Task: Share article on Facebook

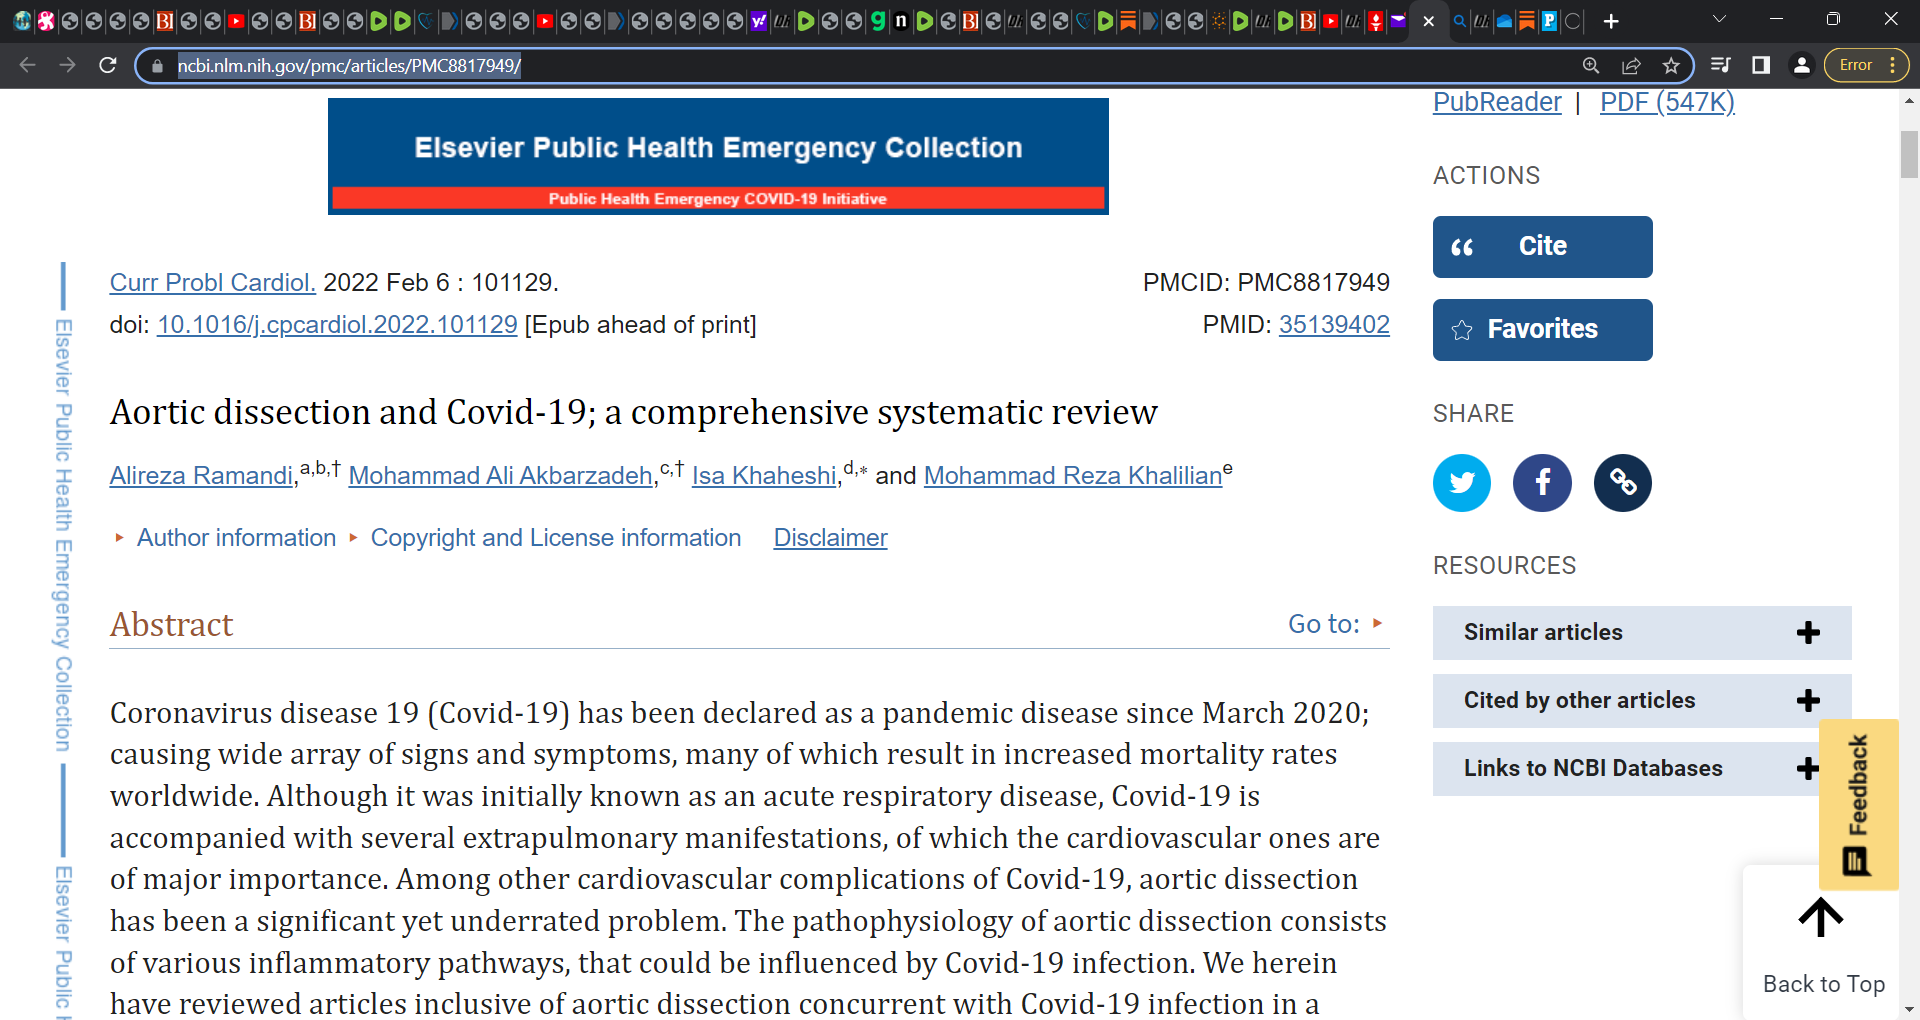Action: pyautogui.click(x=1542, y=483)
